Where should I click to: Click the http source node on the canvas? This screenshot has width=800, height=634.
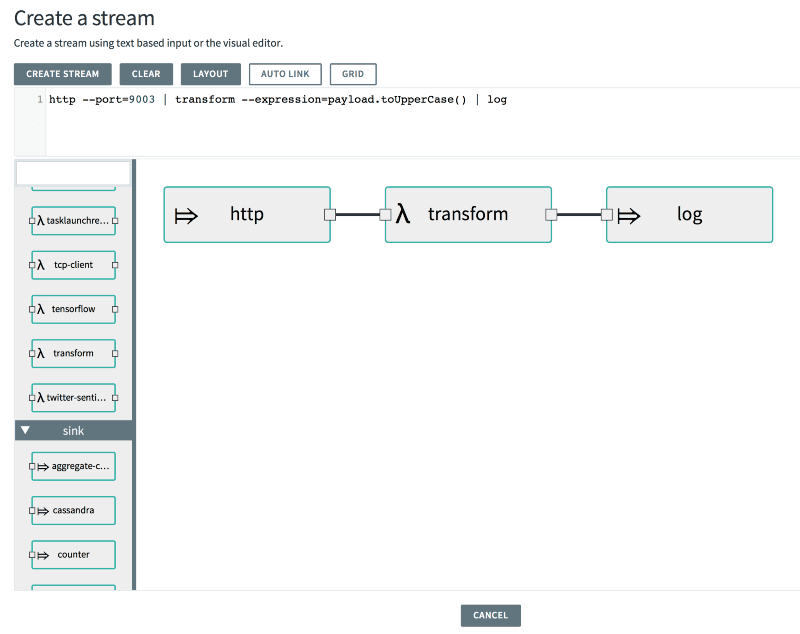click(x=246, y=214)
